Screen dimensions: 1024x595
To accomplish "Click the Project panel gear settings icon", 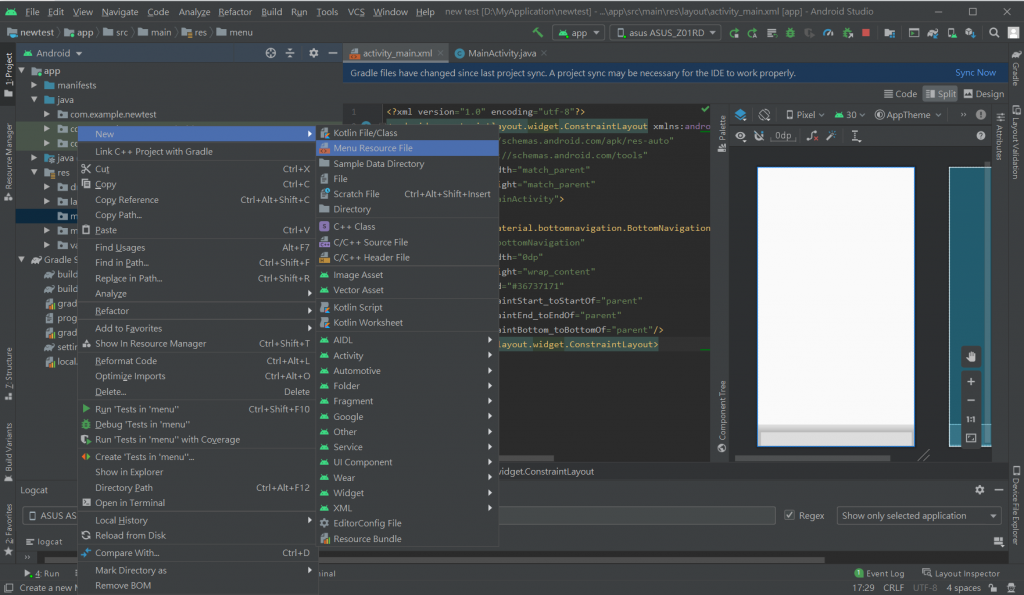I will coord(313,53).
